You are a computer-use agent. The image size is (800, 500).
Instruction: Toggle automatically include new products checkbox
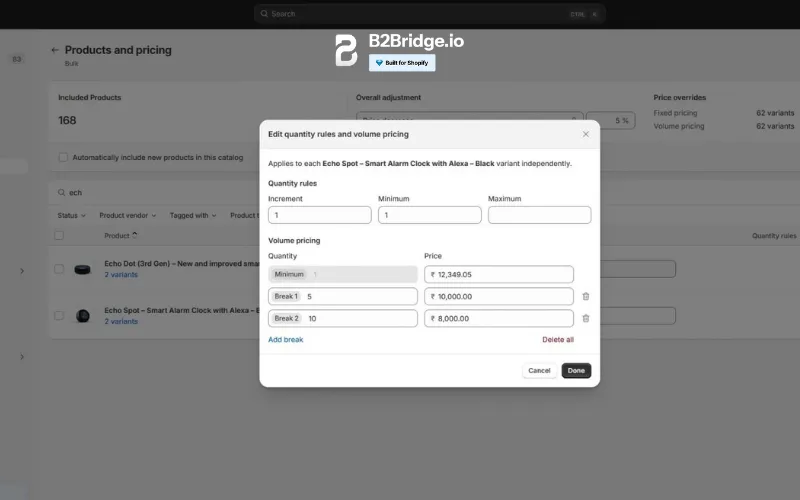click(x=63, y=157)
